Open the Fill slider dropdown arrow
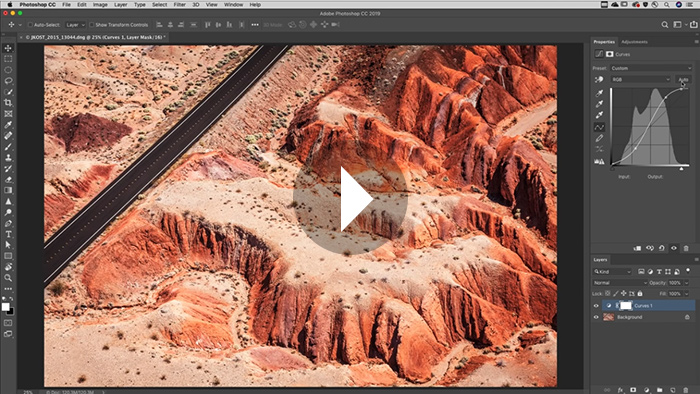This screenshot has width=700, height=394. (x=687, y=294)
